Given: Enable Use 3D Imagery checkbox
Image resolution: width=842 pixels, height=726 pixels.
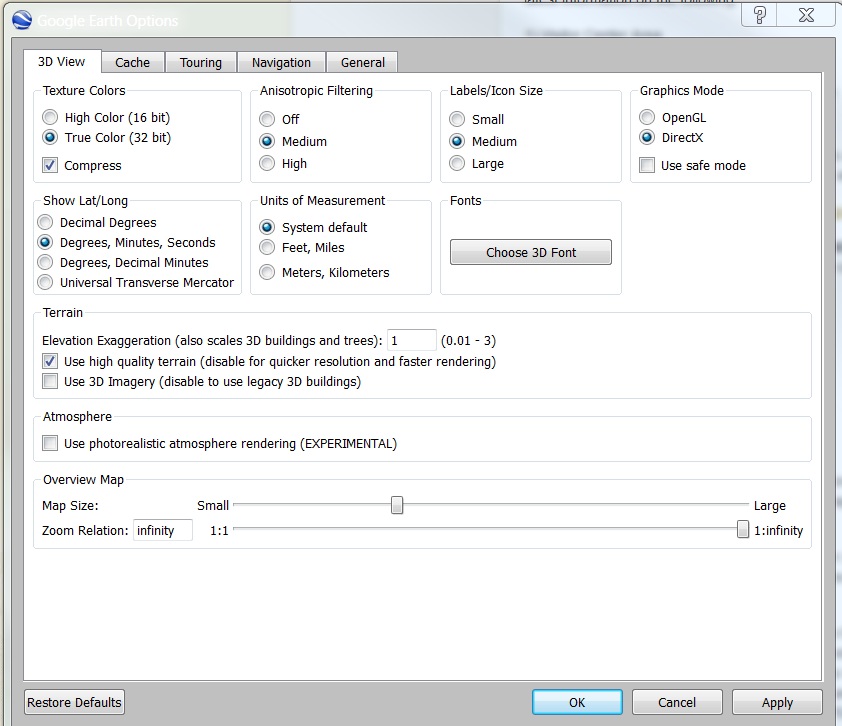Looking at the screenshot, I should coord(50,381).
